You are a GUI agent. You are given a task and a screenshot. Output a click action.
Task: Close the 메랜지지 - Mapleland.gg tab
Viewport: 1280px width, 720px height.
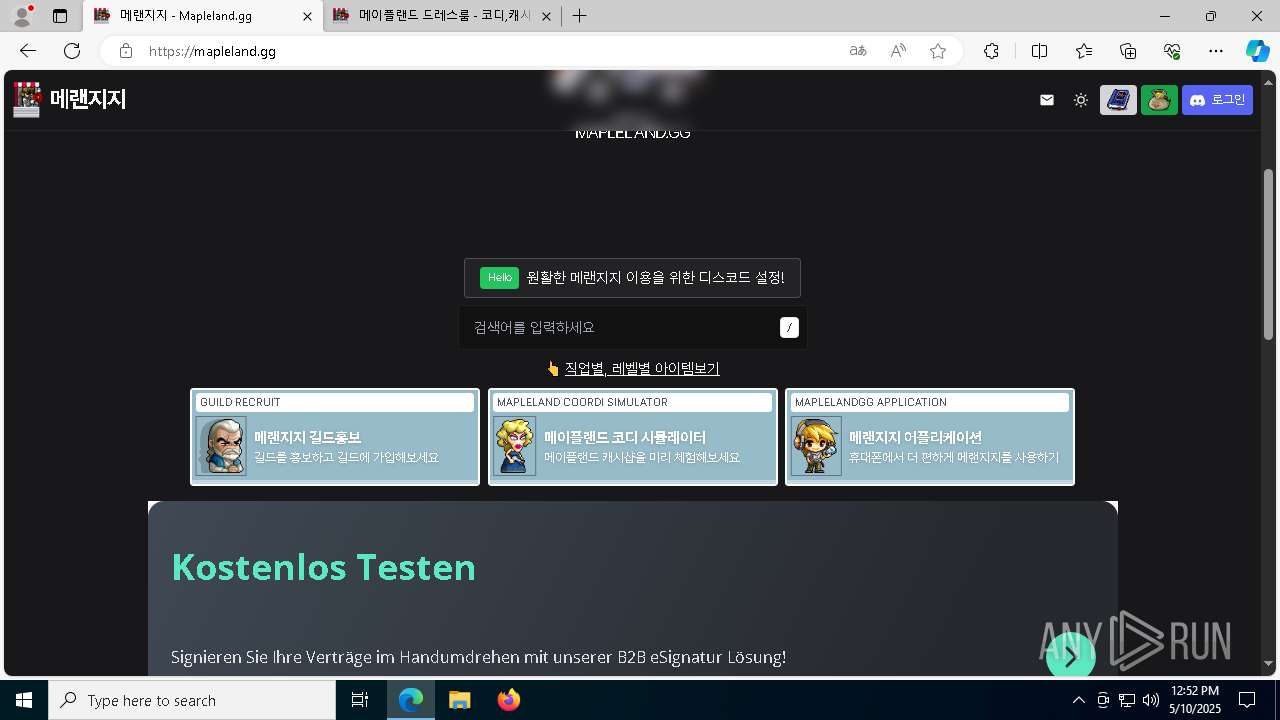pos(306,16)
